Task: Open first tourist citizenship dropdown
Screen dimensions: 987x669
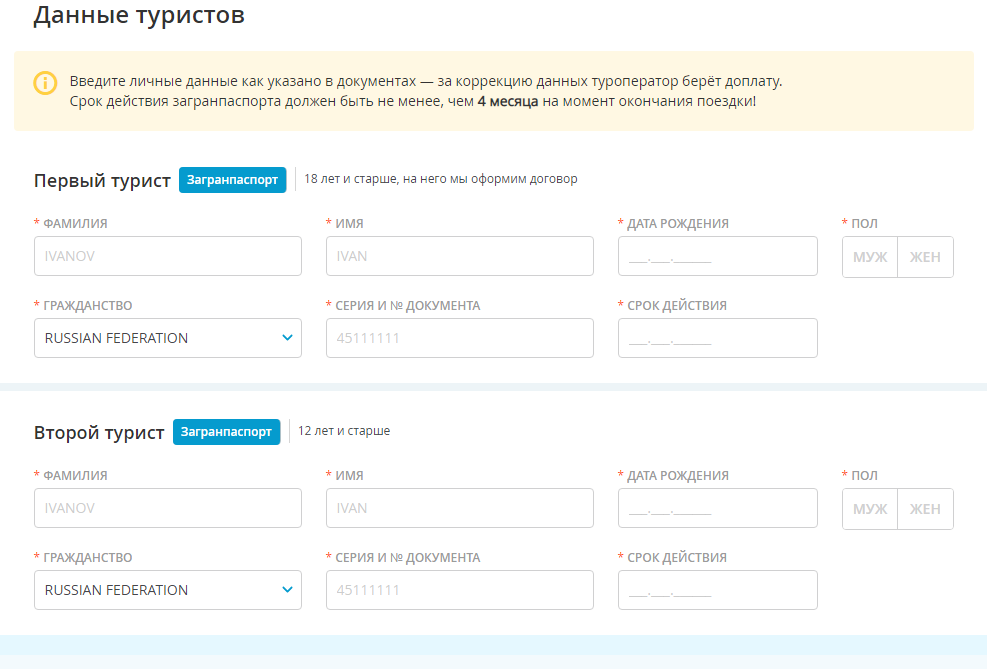Action: (168, 338)
